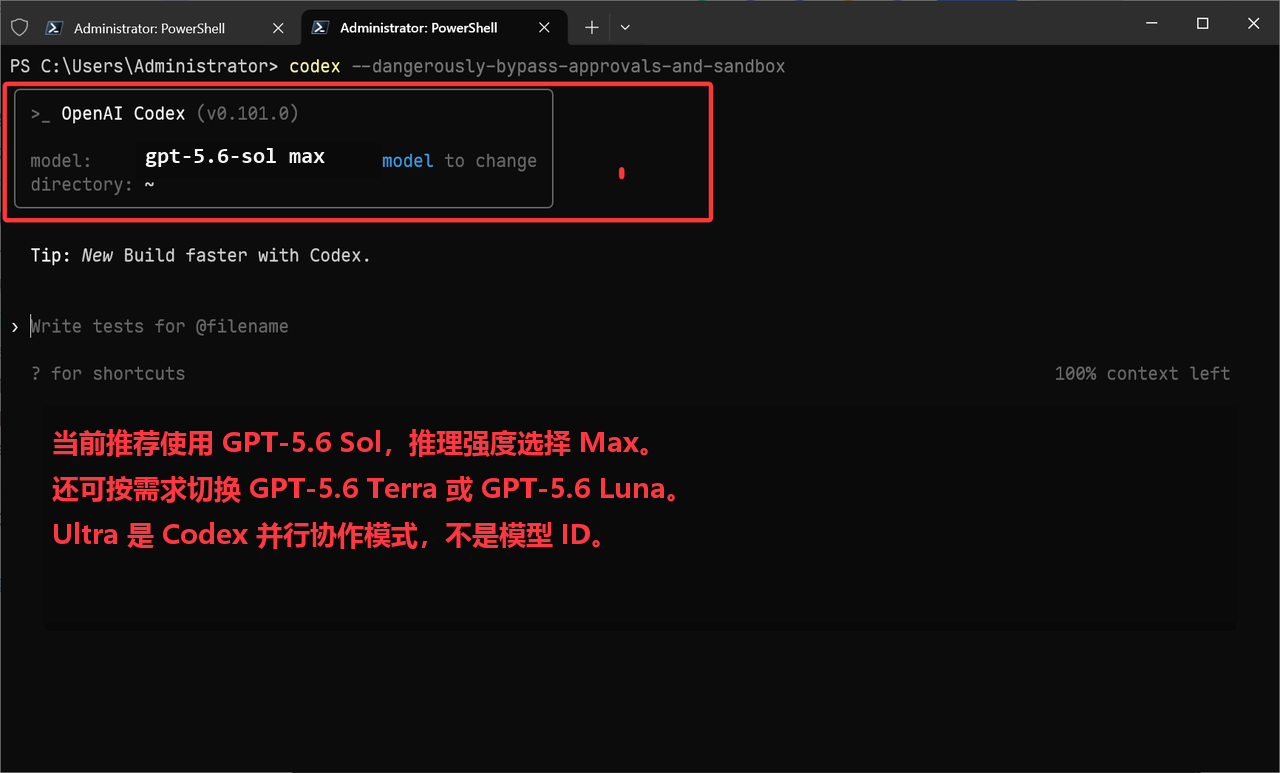Click PowerShell icon on active tab
The height and width of the screenshot is (773, 1280).
[321, 28]
